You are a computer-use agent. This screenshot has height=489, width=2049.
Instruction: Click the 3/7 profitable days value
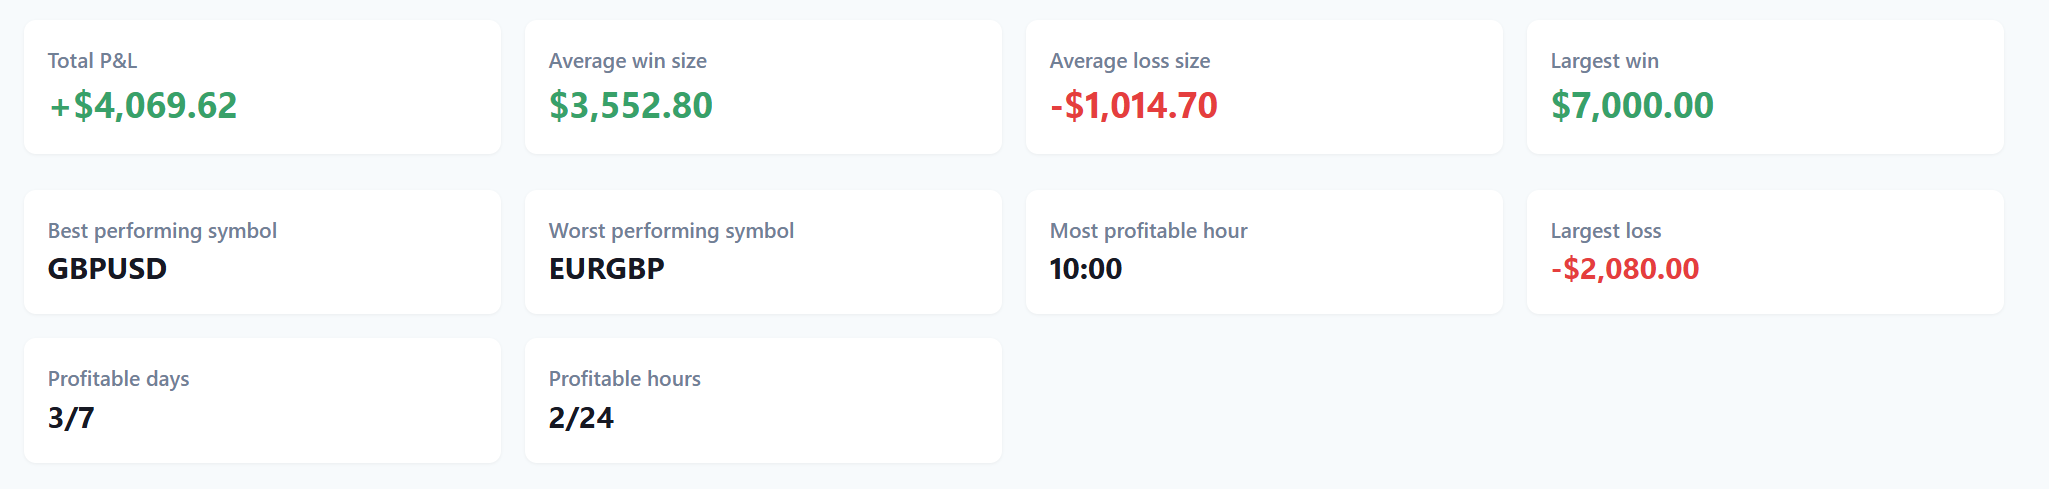pyautogui.click(x=71, y=418)
